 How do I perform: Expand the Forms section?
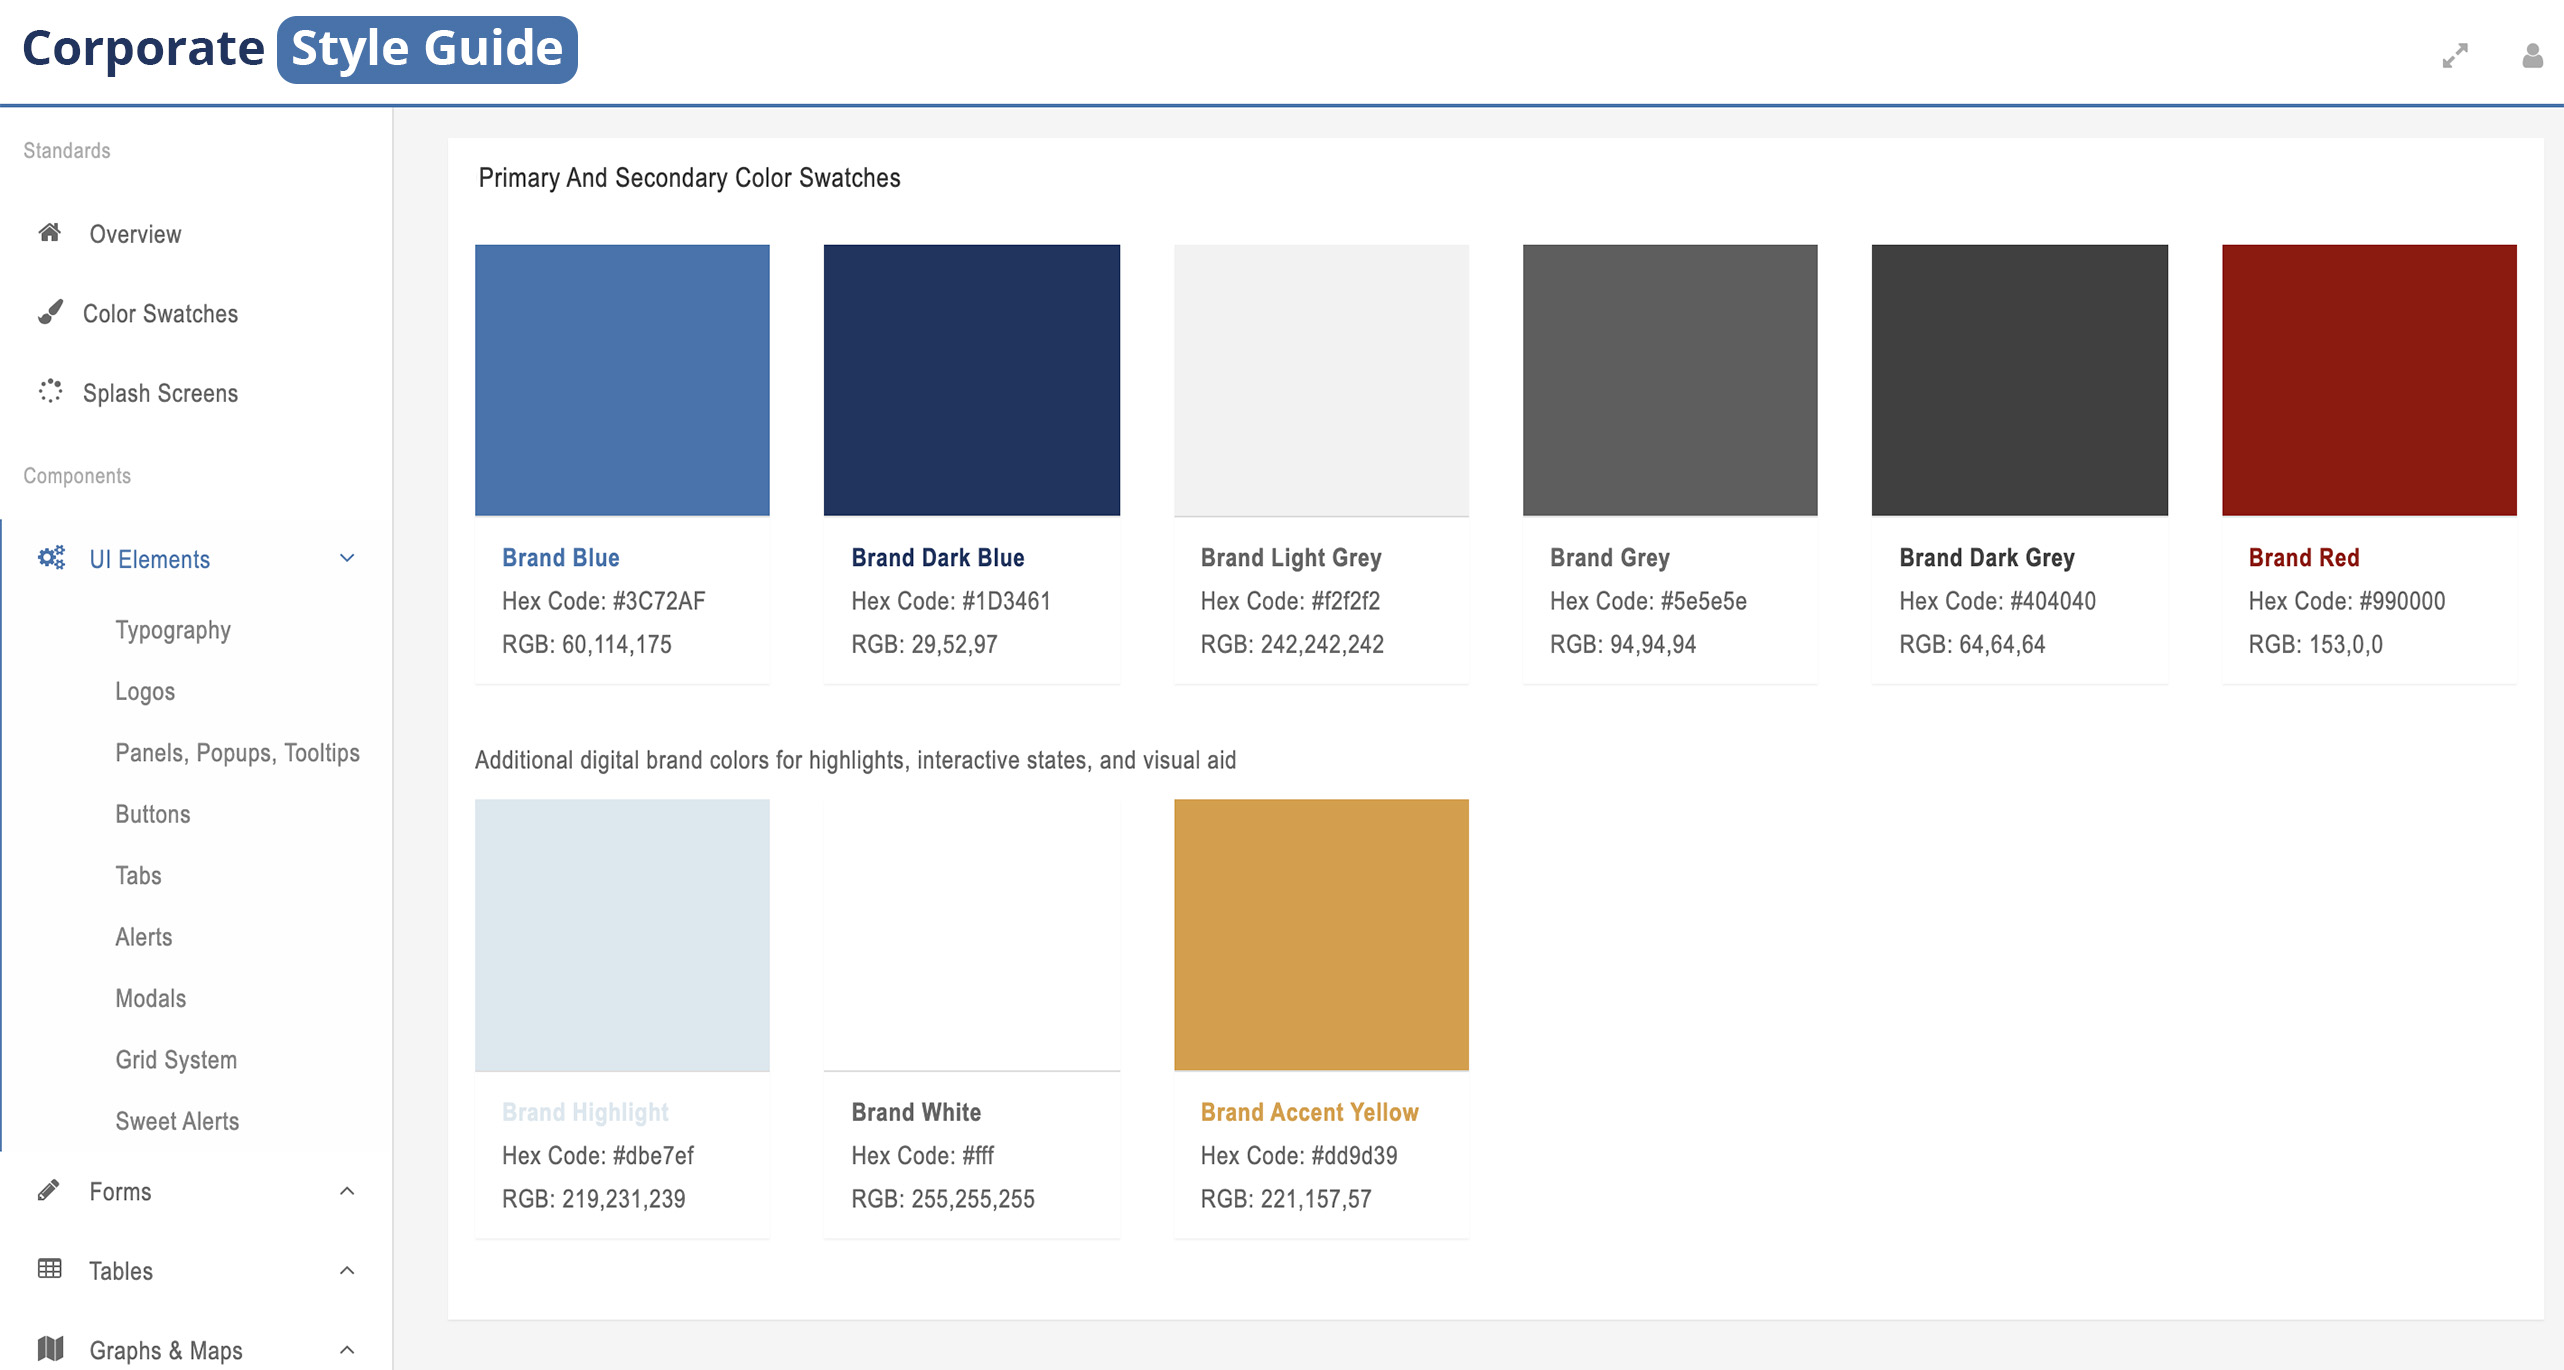coord(347,1190)
